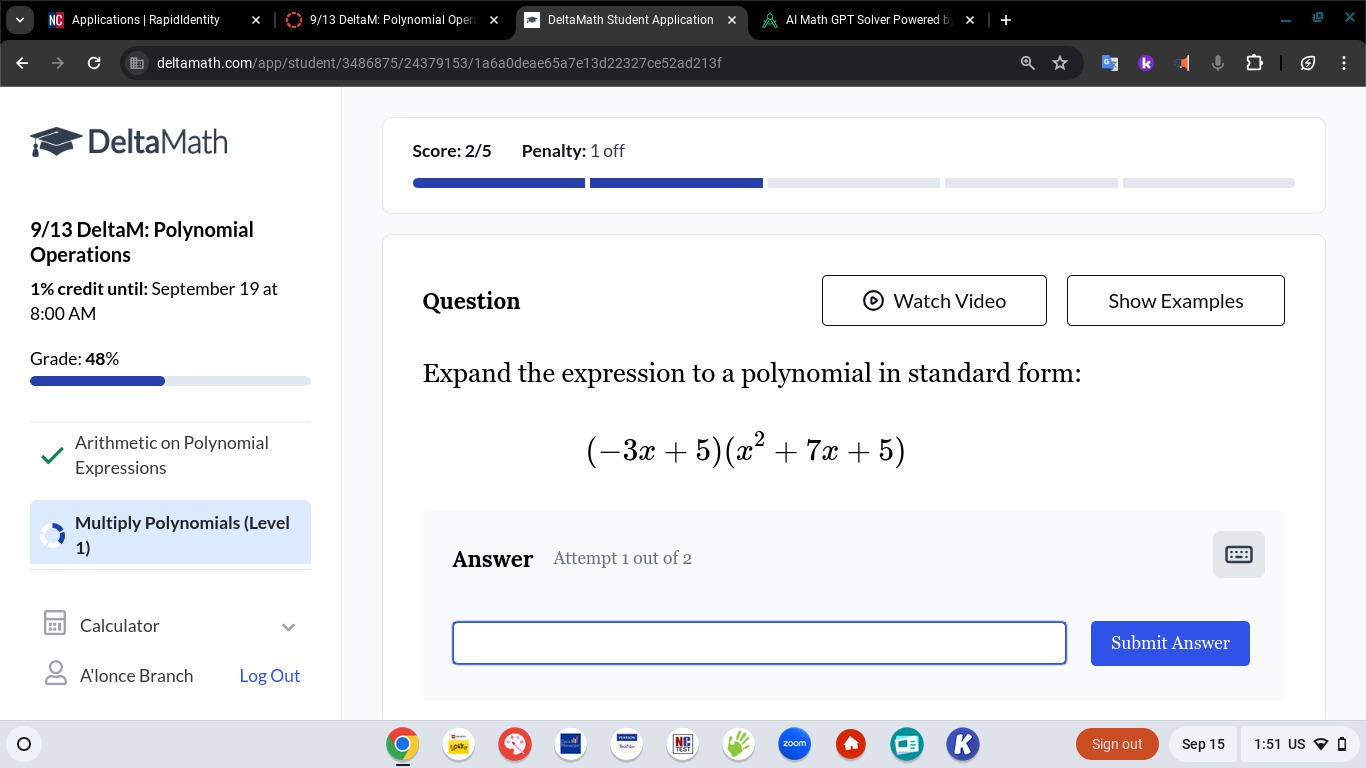Open the Pearson TestNav app on shelf

pos(627,744)
